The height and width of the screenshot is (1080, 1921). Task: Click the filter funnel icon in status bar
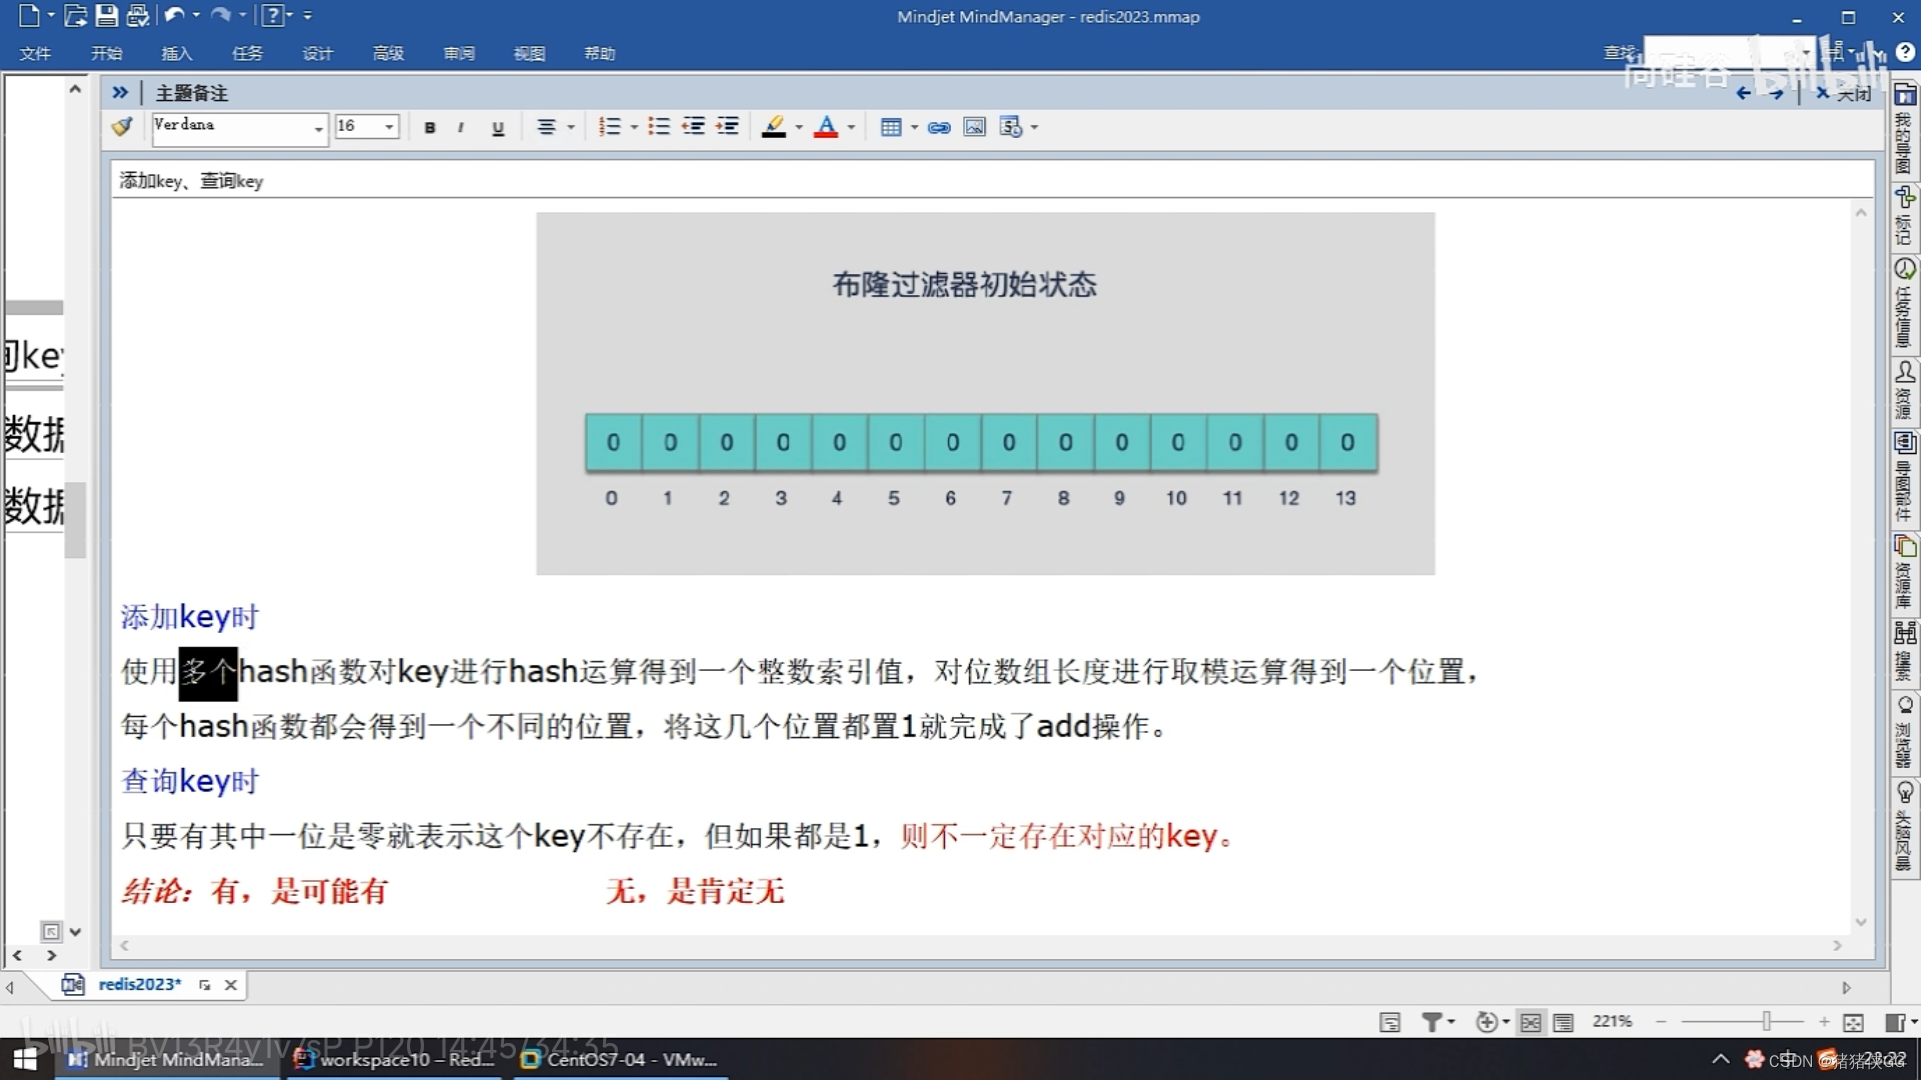(x=1432, y=1022)
